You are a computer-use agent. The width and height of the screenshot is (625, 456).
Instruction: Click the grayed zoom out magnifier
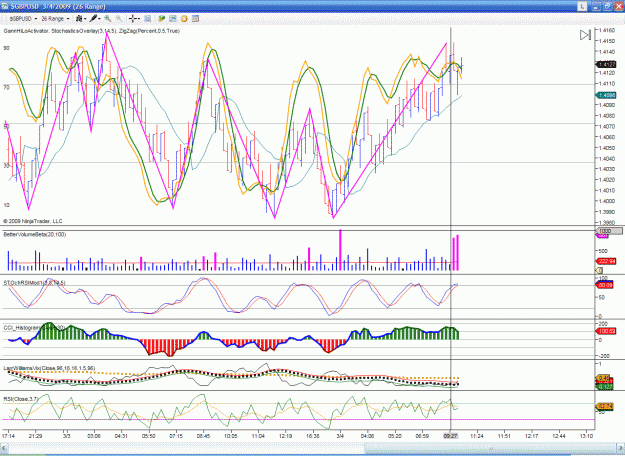point(119,19)
